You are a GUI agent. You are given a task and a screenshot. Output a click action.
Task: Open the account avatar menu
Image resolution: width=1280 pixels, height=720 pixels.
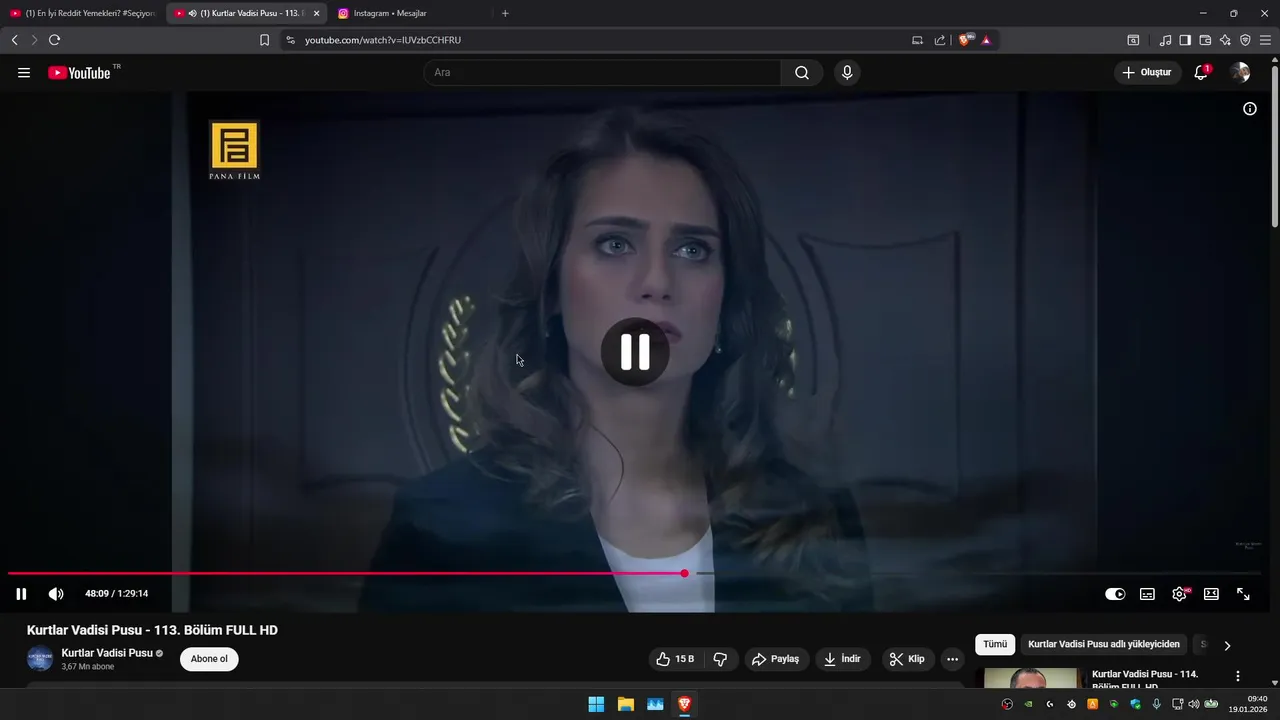click(x=1240, y=73)
